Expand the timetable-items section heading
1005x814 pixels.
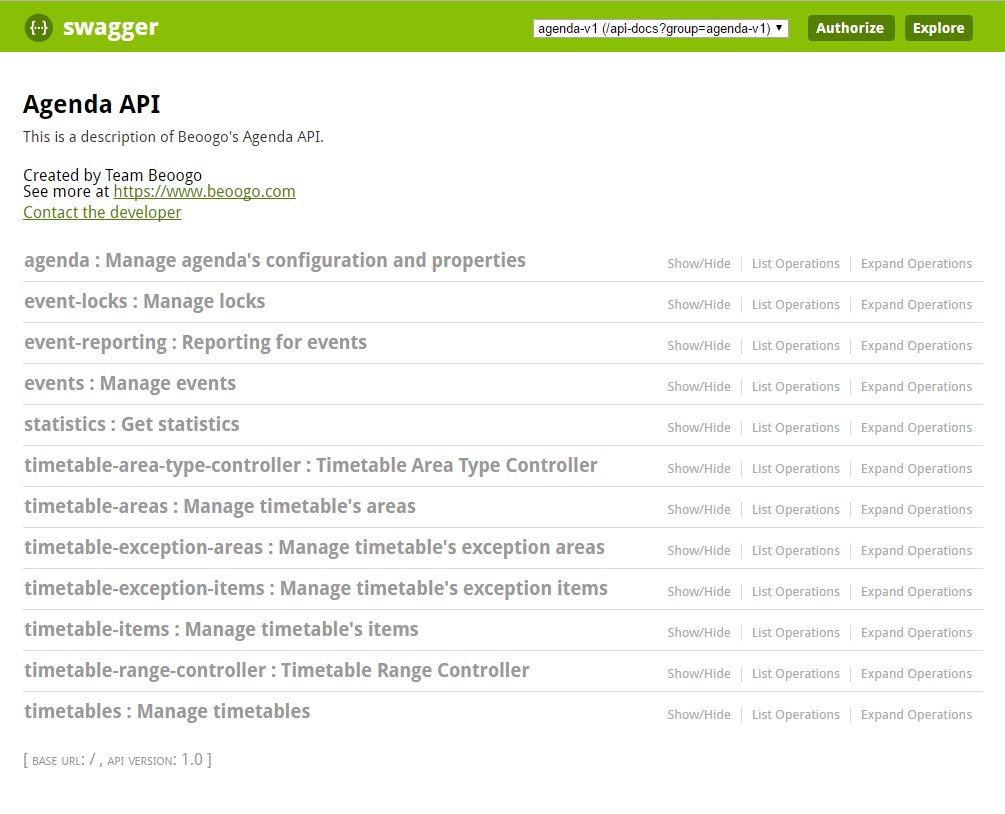click(x=221, y=629)
